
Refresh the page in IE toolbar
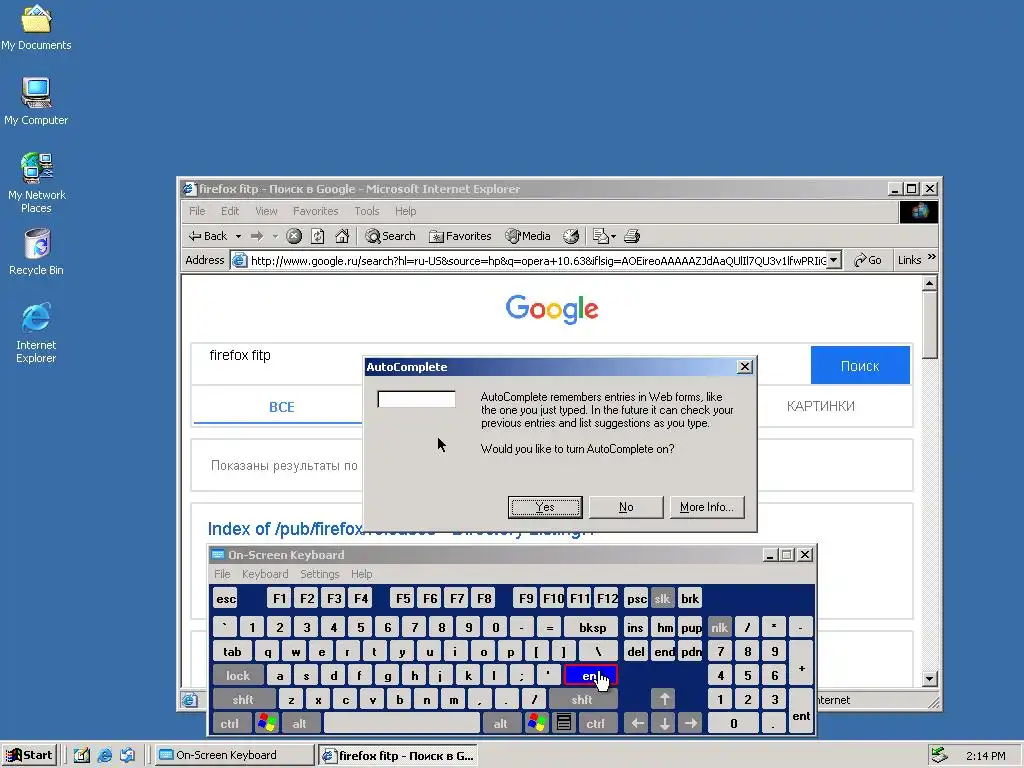point(318,236)
